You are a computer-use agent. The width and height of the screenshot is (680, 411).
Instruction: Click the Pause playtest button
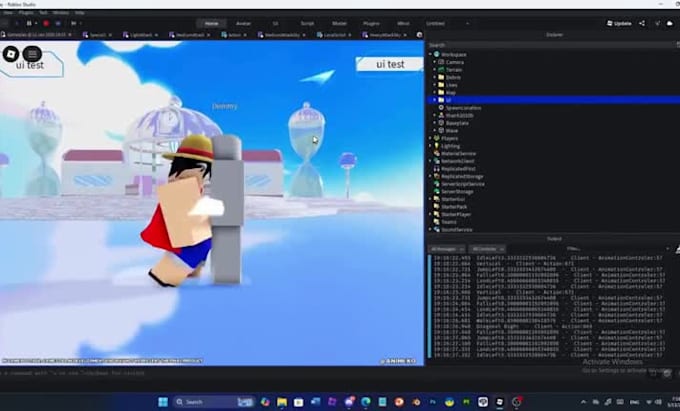pyautogui.click(x=29, y=23)
